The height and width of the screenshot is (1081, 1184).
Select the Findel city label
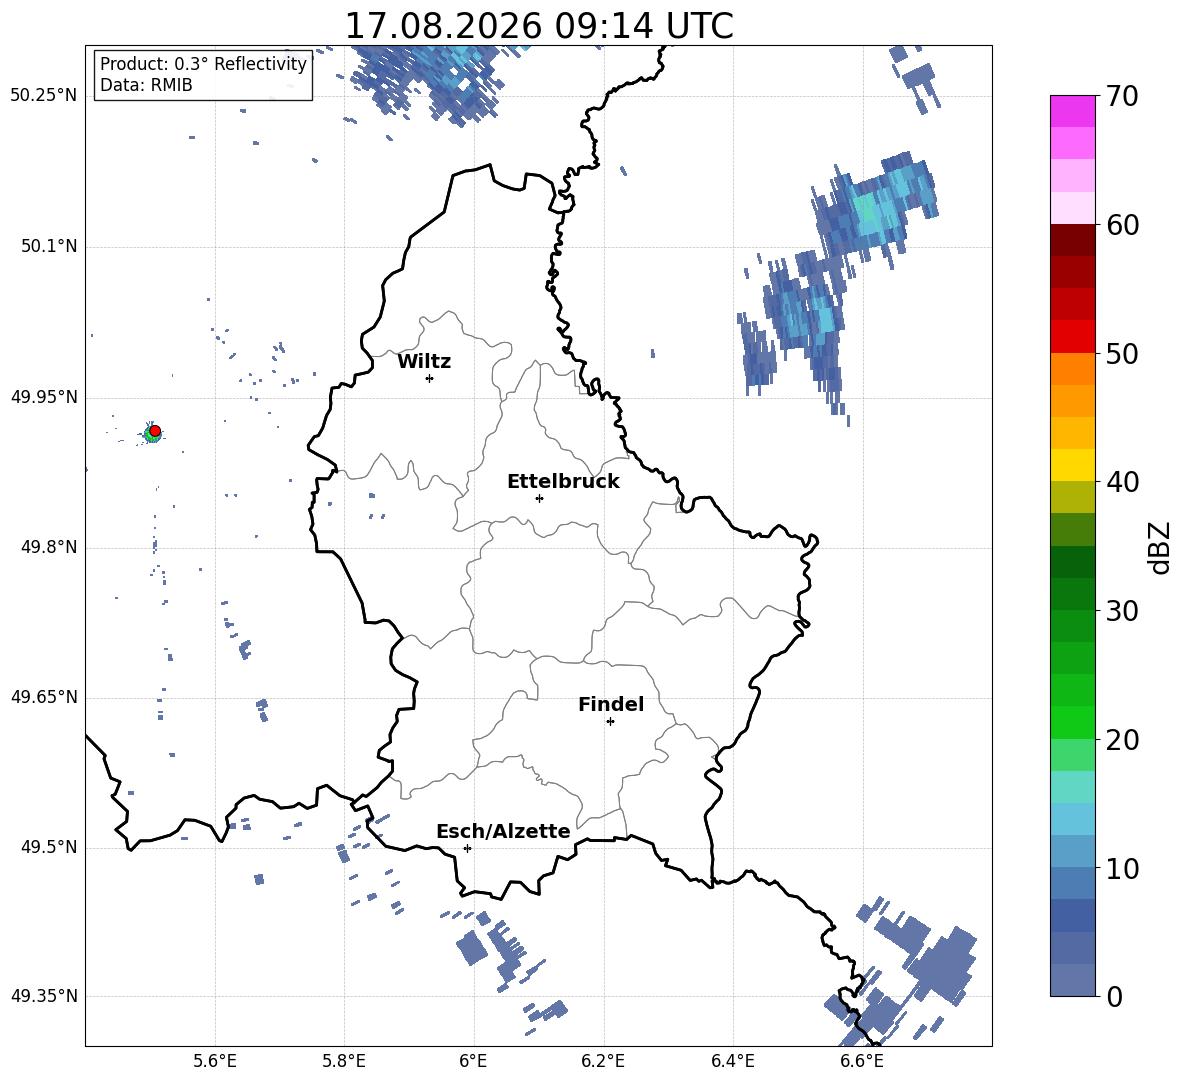coord(611,704)
